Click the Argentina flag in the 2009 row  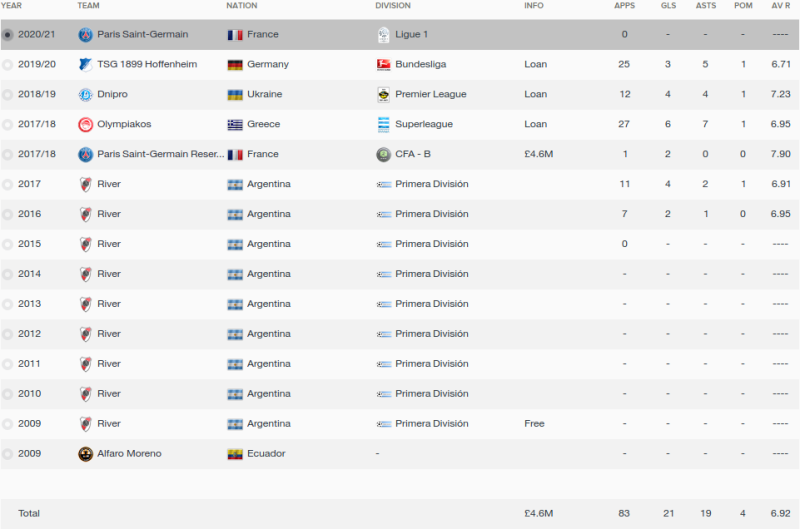[x=235, y=424]
